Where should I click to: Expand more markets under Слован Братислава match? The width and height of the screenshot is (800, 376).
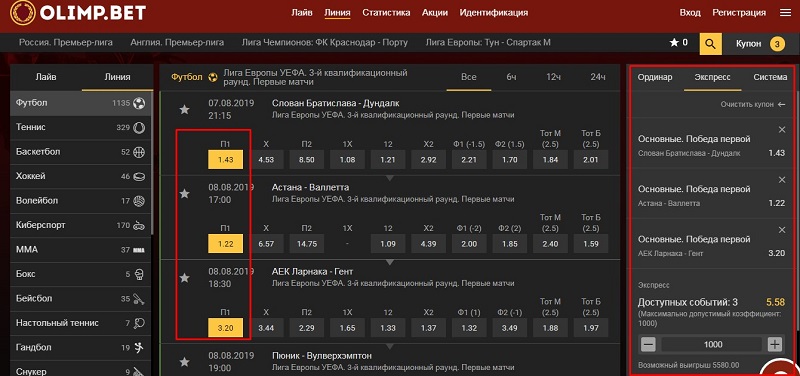coord(390,178)
